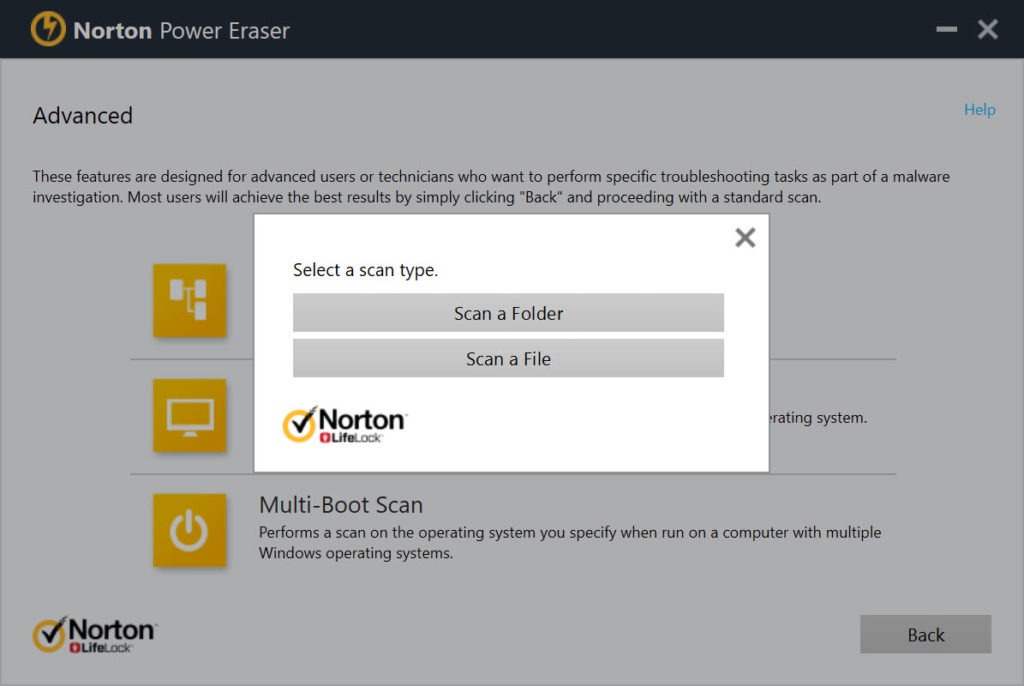Click the Norton Power Eraser lightning logo
This screenshot has height=686, width=1024.
point(48,29)
